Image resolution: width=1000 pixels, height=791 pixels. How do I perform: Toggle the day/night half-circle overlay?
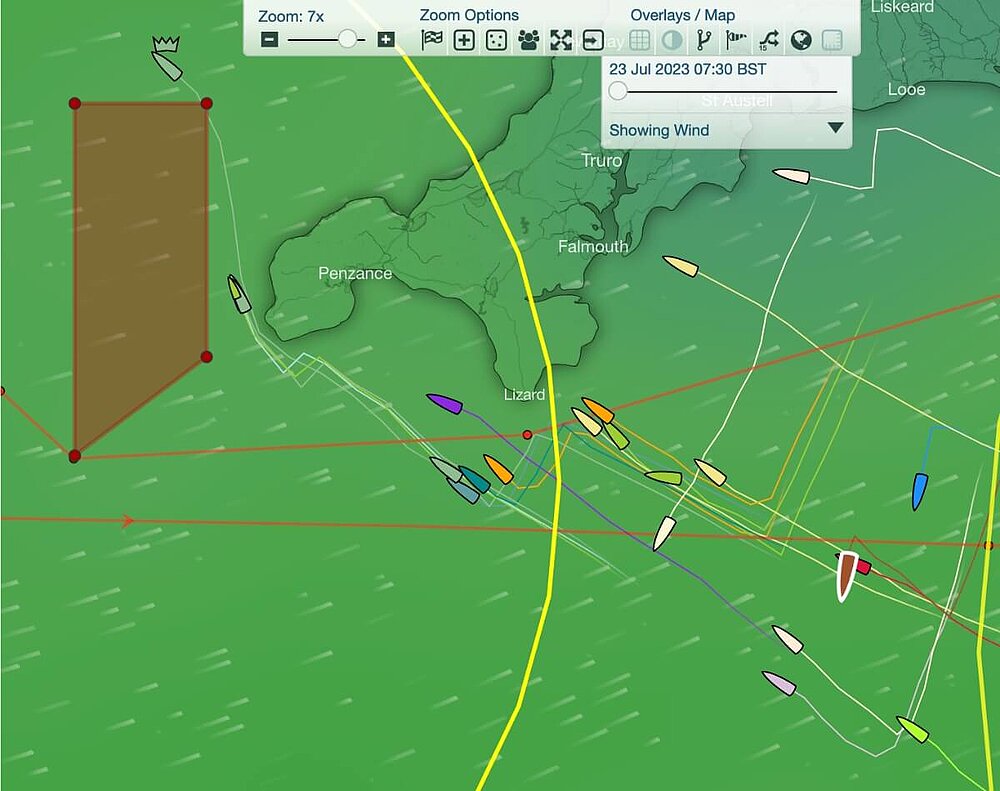click(x=672, y=40)
